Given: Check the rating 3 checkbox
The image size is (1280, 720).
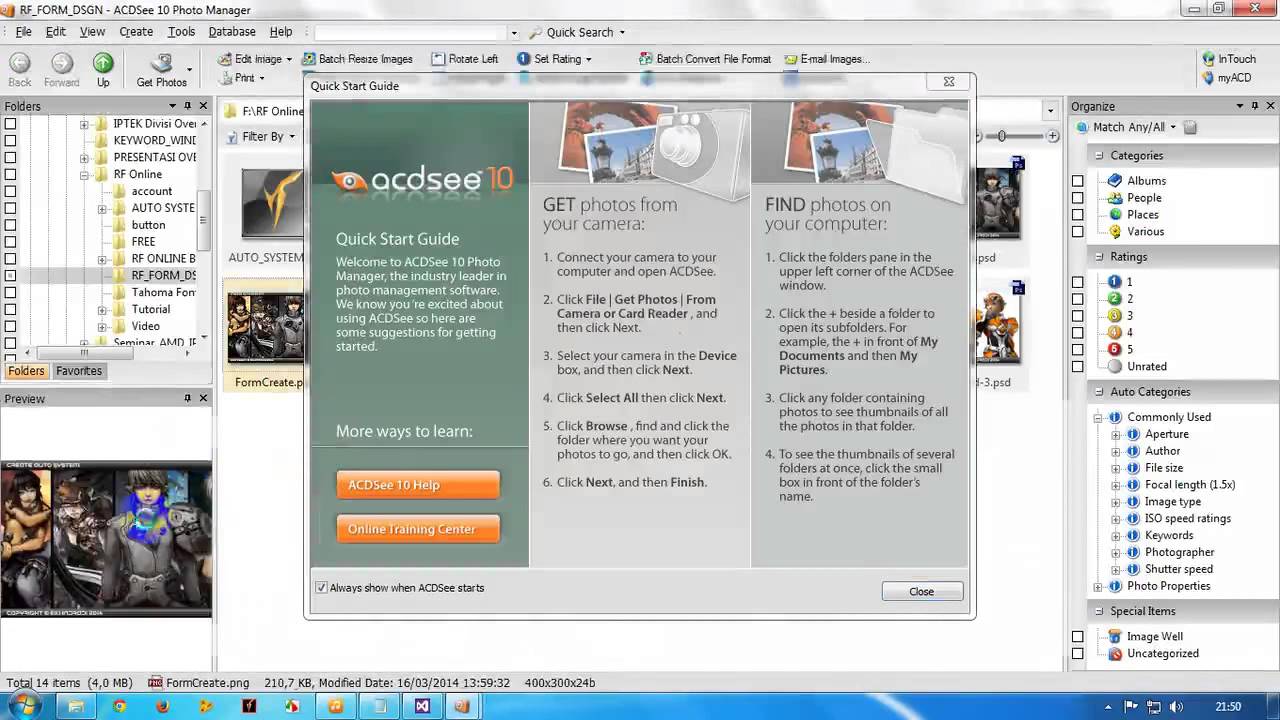Looking at the screenshot, I should click(x=1077, y=316).
